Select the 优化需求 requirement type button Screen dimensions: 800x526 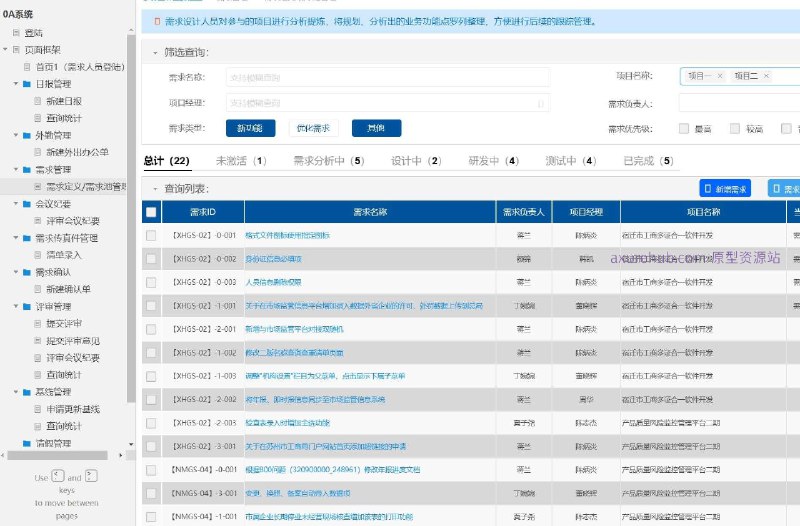tap(313, 128)
